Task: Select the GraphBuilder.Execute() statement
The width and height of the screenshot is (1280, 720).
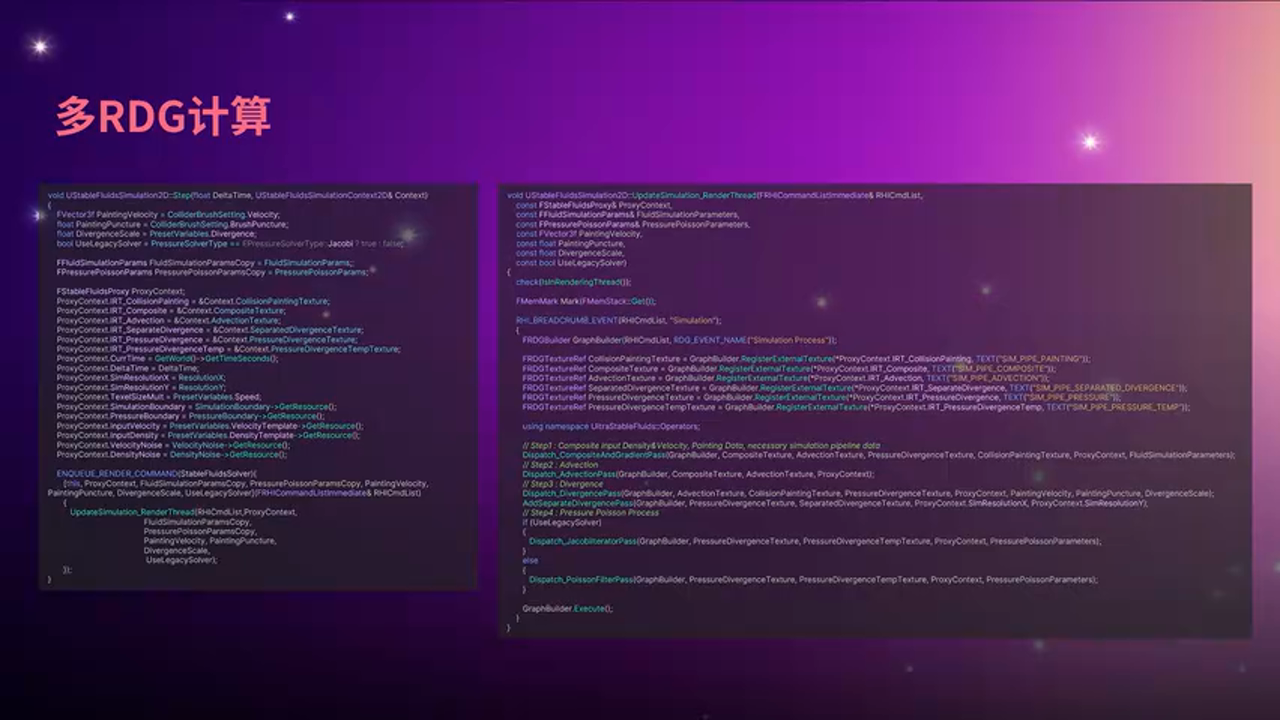Action: point(564,608)
